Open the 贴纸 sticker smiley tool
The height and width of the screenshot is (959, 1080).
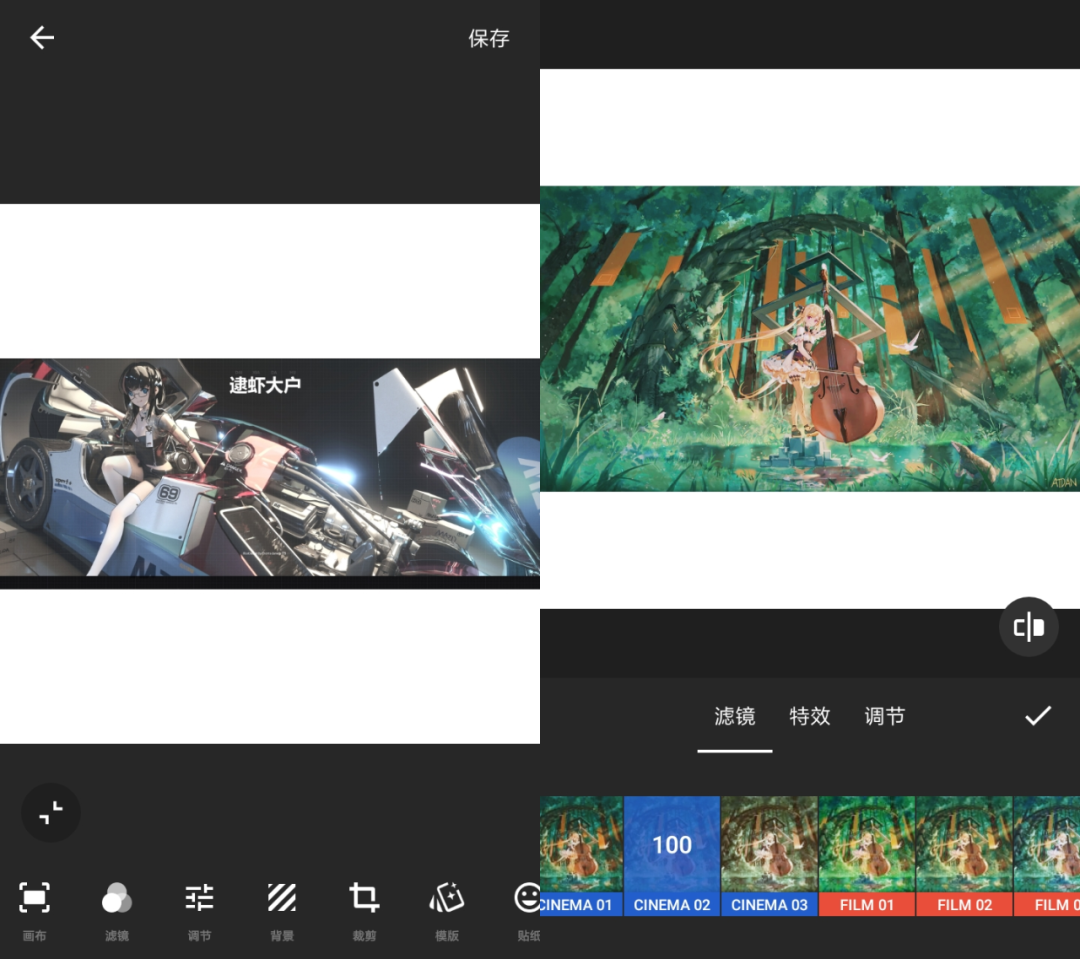pos(528,909)
